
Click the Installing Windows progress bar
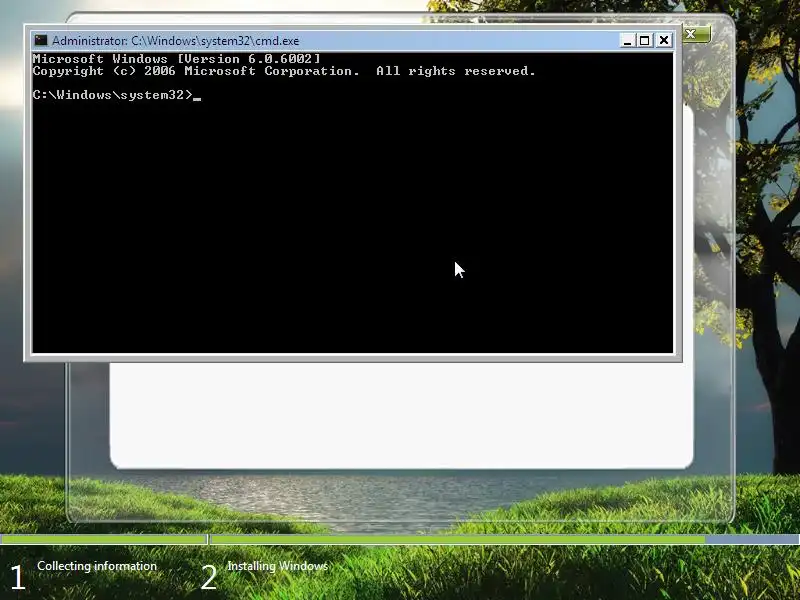pos(505,539)
